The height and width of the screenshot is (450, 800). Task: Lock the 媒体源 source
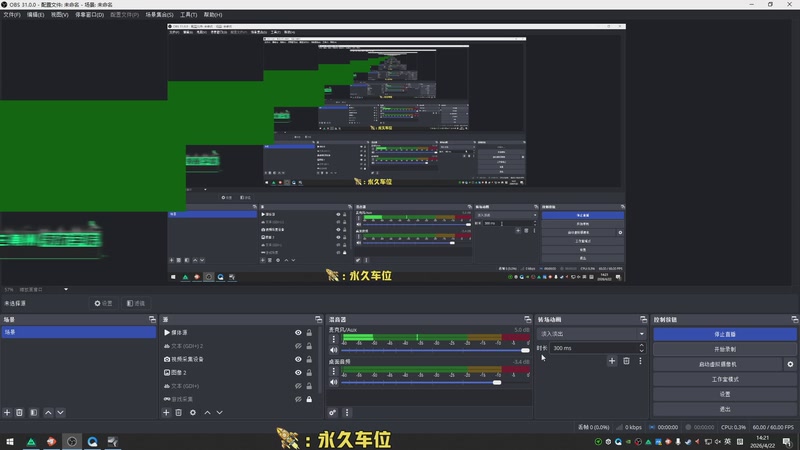[x=309, y=333]
